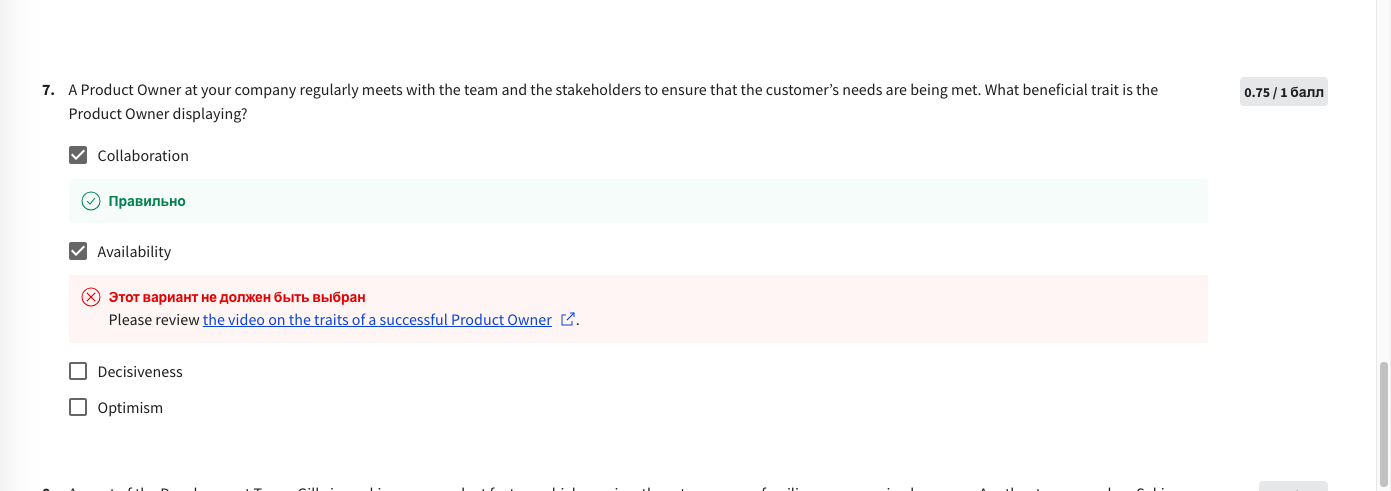Click the external link icon after video link
This screenshot has height=491, width=1391.
(x=568, y=320)
